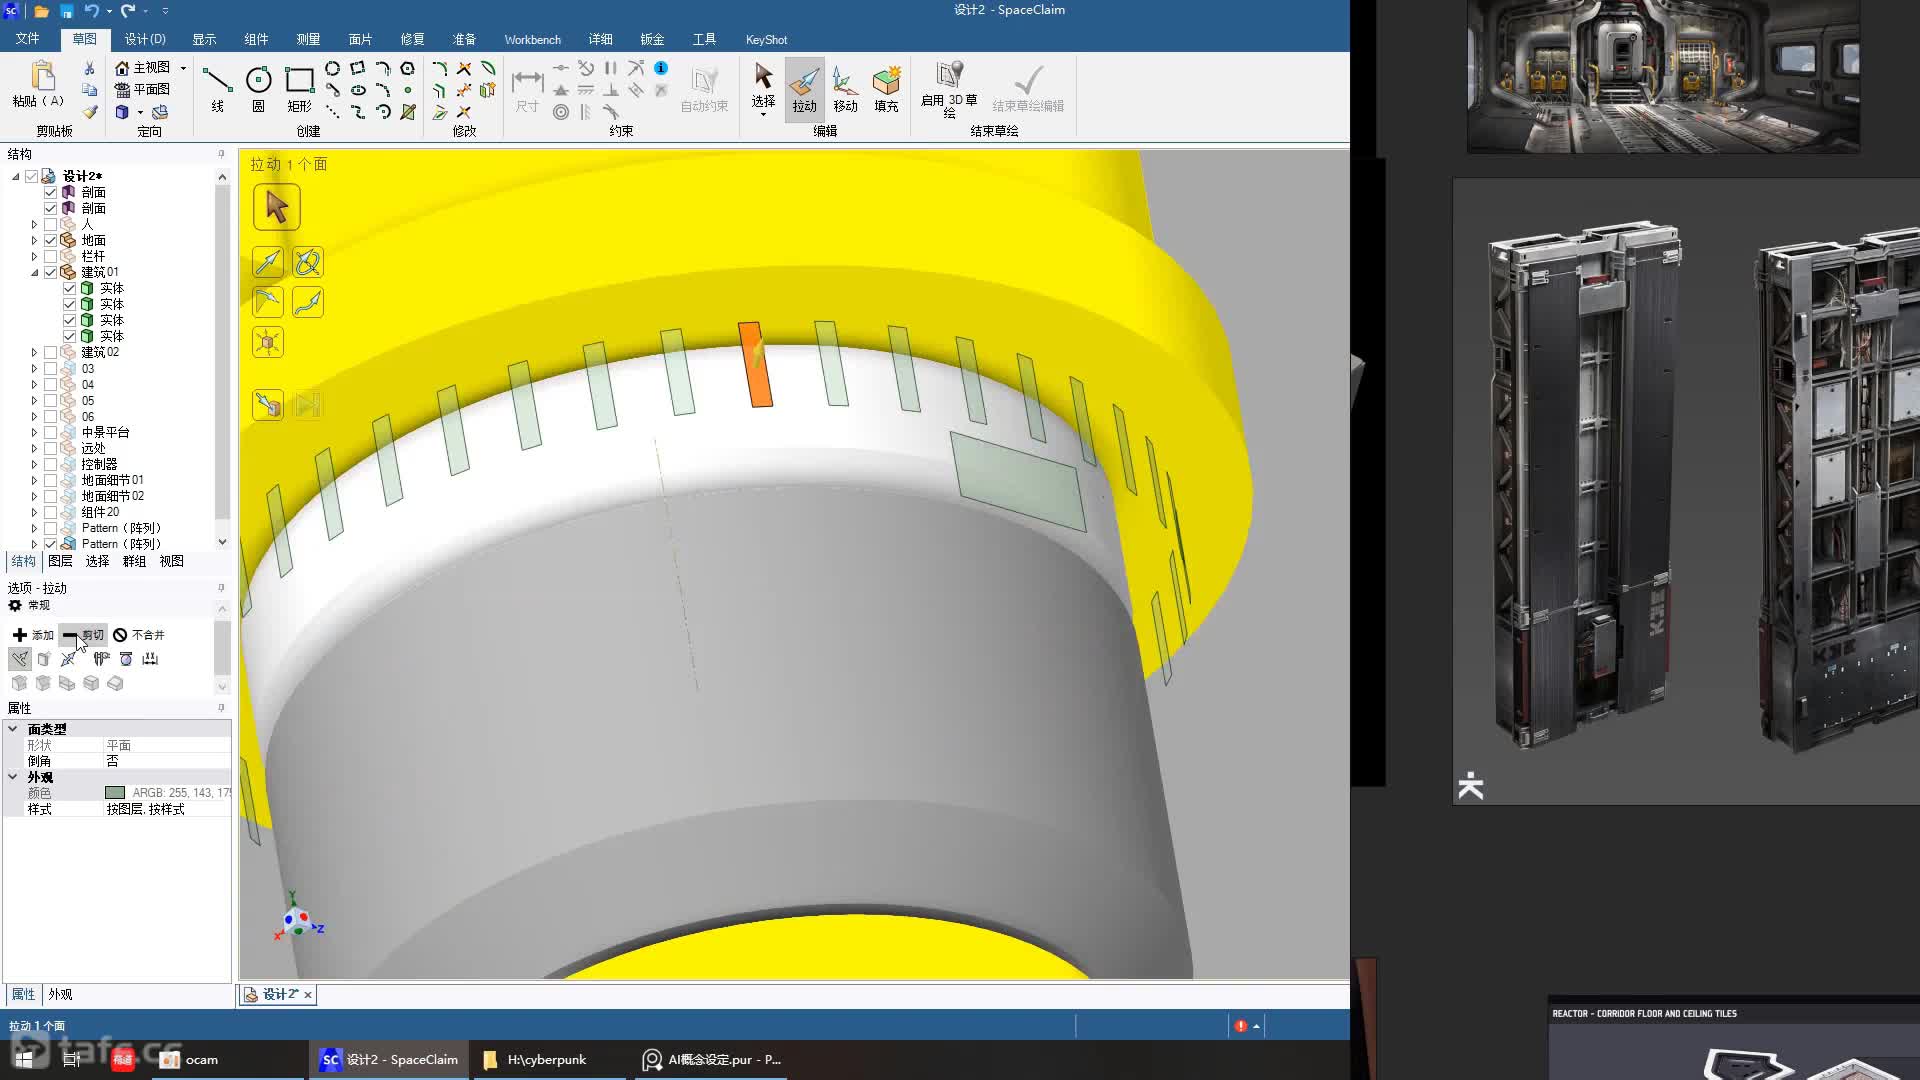This screenshot has height=1080, width=1920.
Task: Select the Line sketch tool
Action: tap(217, 89)
